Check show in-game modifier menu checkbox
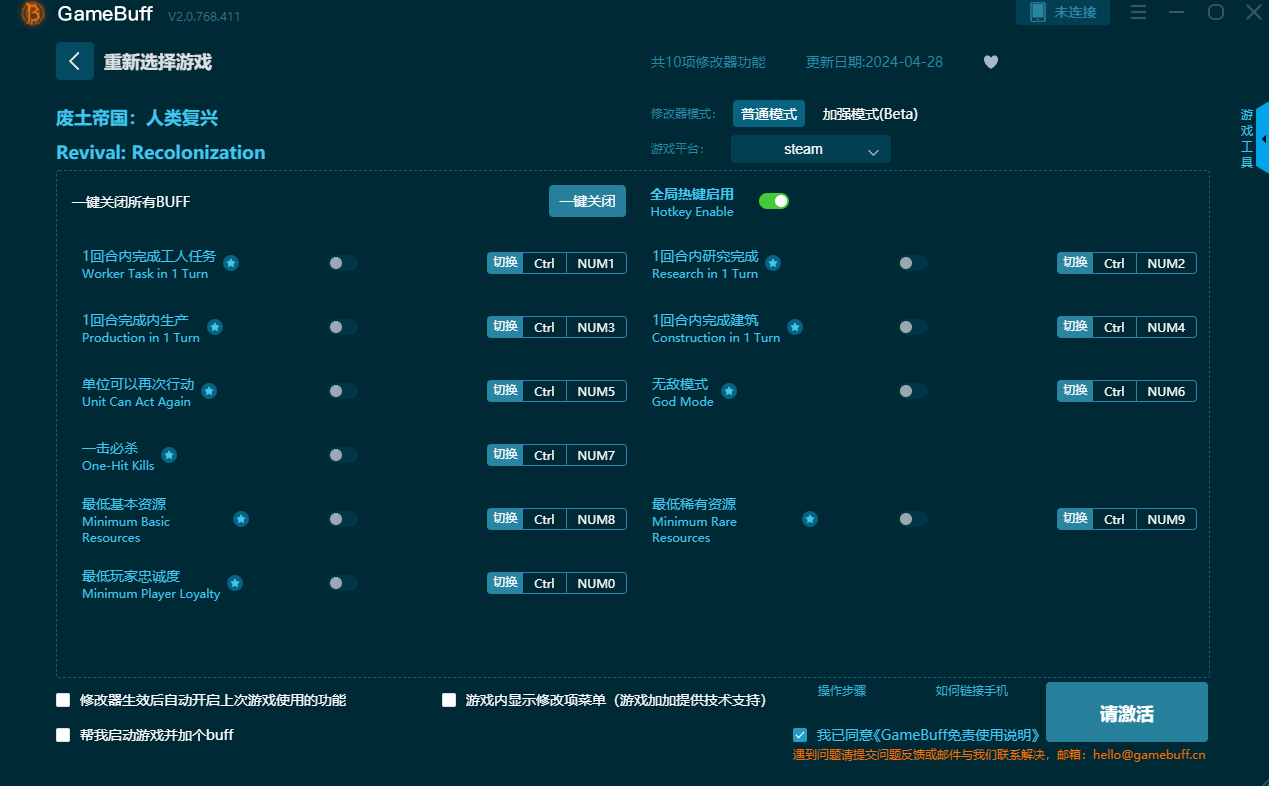 pos(449,700)
